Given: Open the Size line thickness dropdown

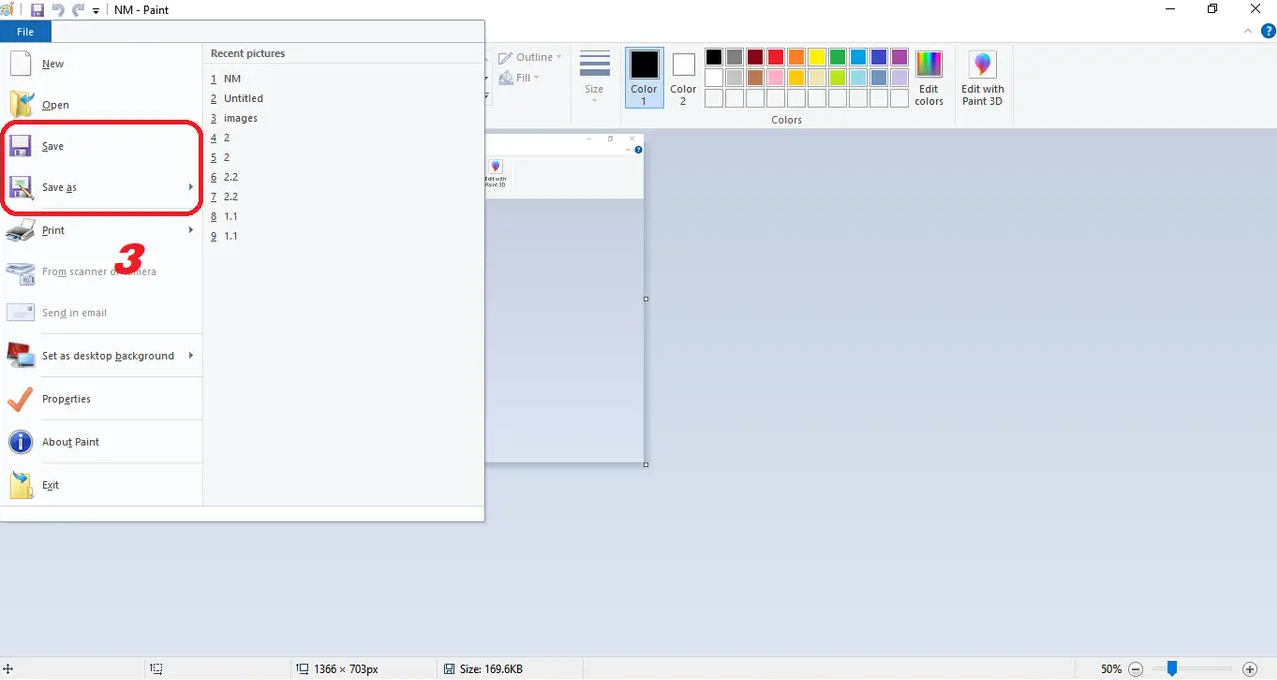Looking at the screenshot, I should click(x=594, y=77).
